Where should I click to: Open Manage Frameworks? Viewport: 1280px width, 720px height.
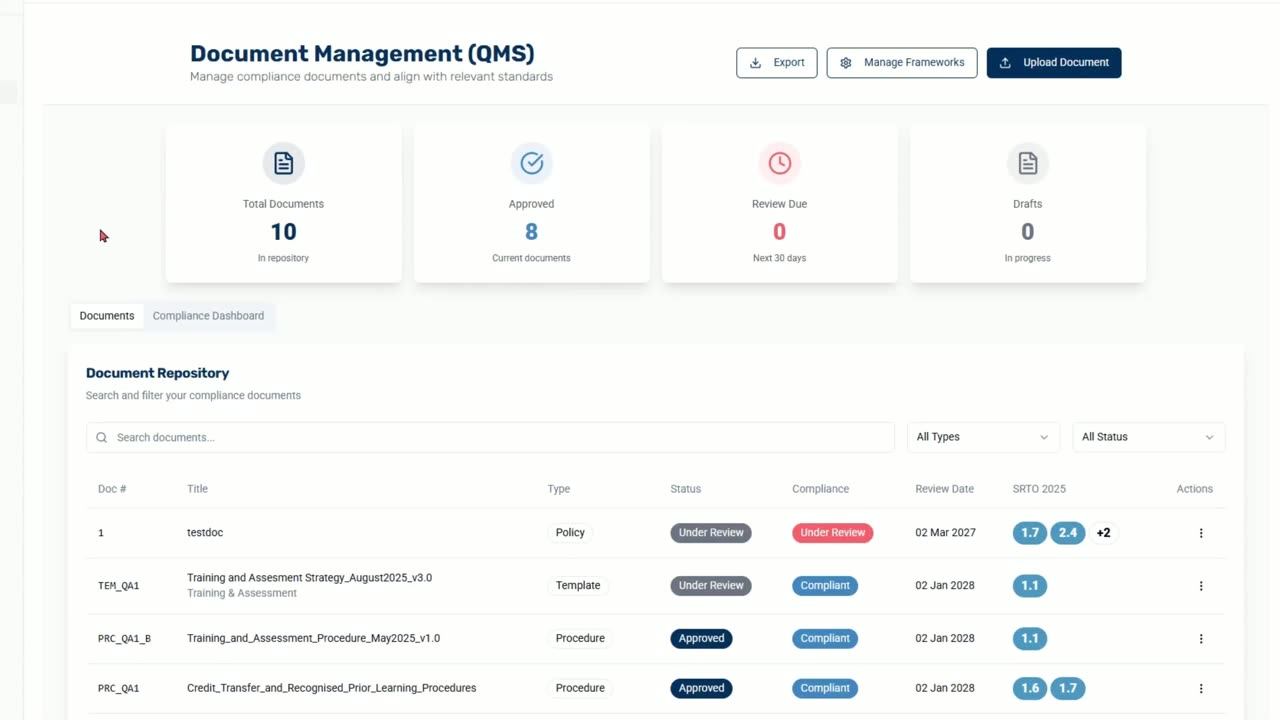point(902,62)
